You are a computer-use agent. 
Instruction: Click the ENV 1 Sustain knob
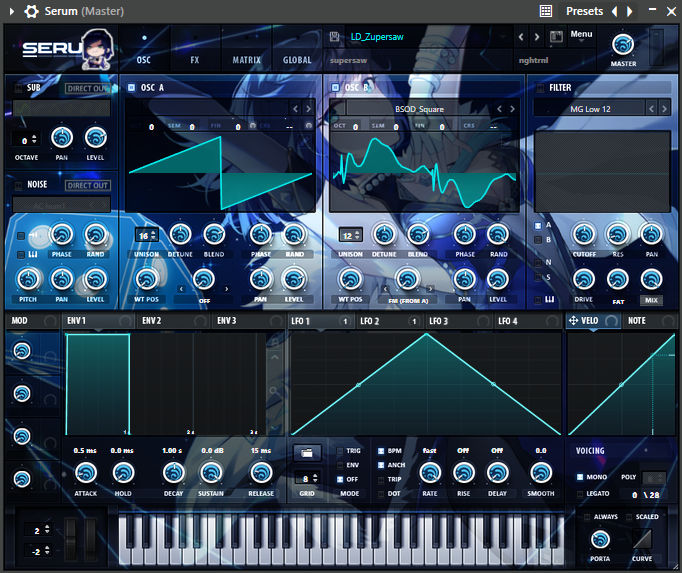pos(211,473)
